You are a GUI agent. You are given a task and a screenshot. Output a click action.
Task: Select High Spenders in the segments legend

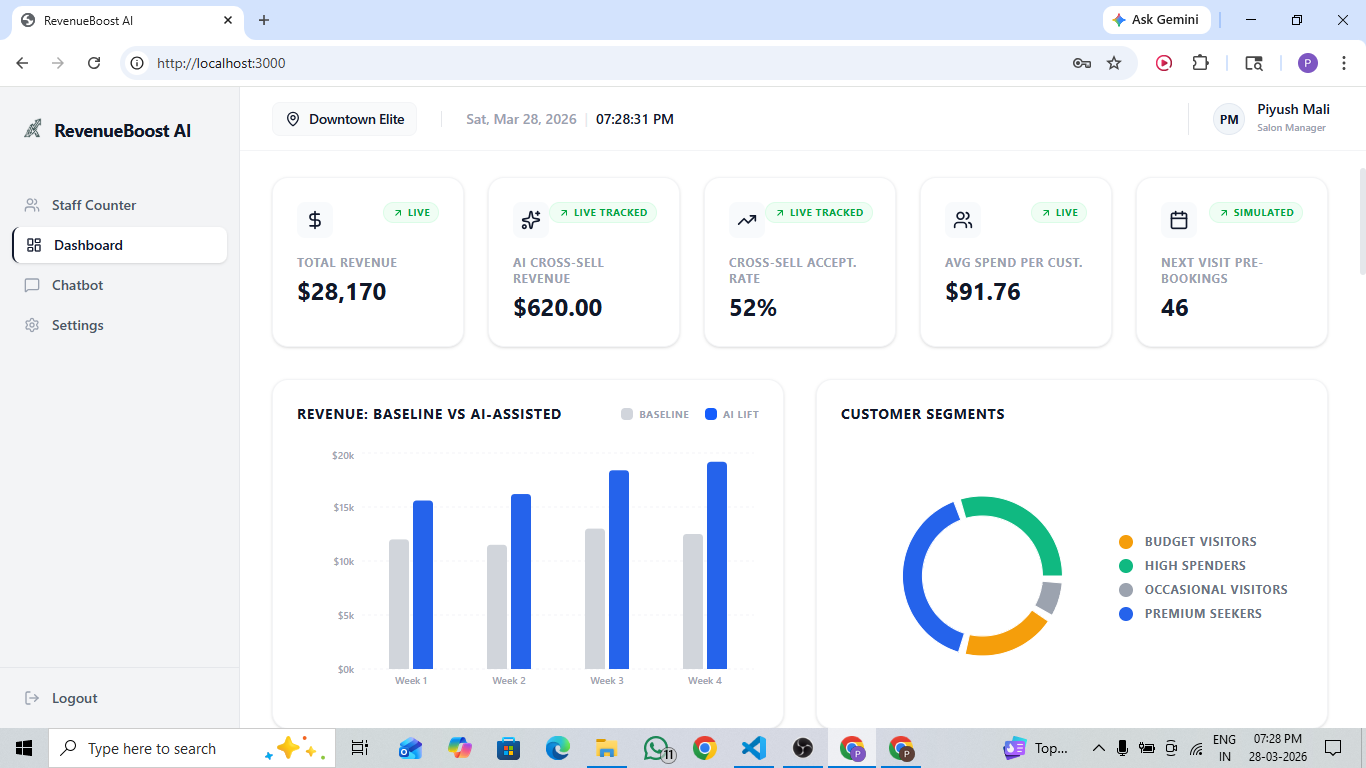1183,566
